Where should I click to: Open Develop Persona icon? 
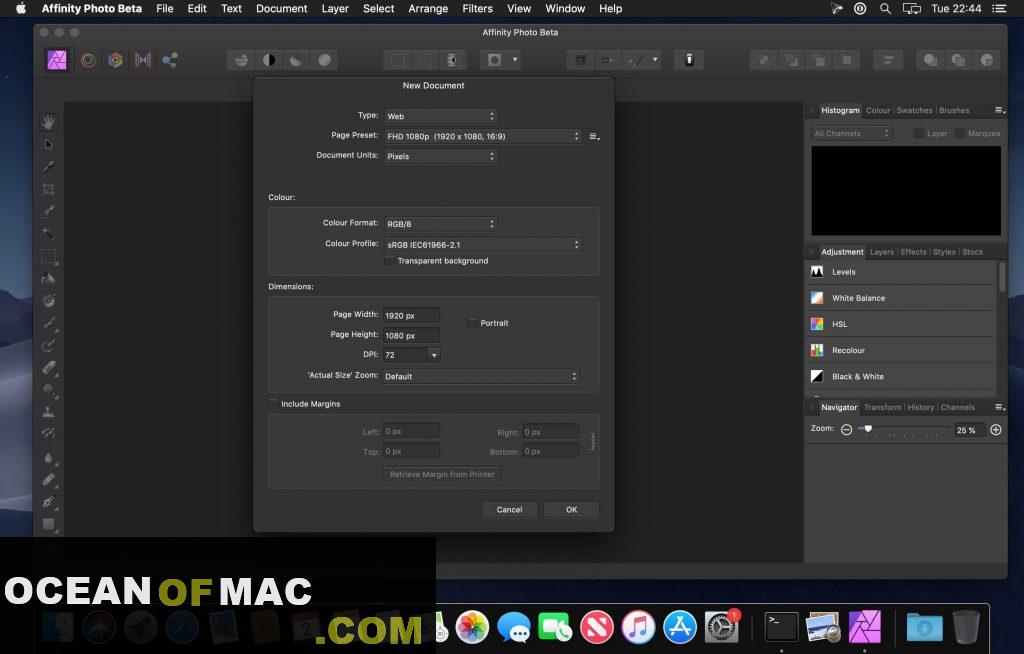[x=116, y=60]
